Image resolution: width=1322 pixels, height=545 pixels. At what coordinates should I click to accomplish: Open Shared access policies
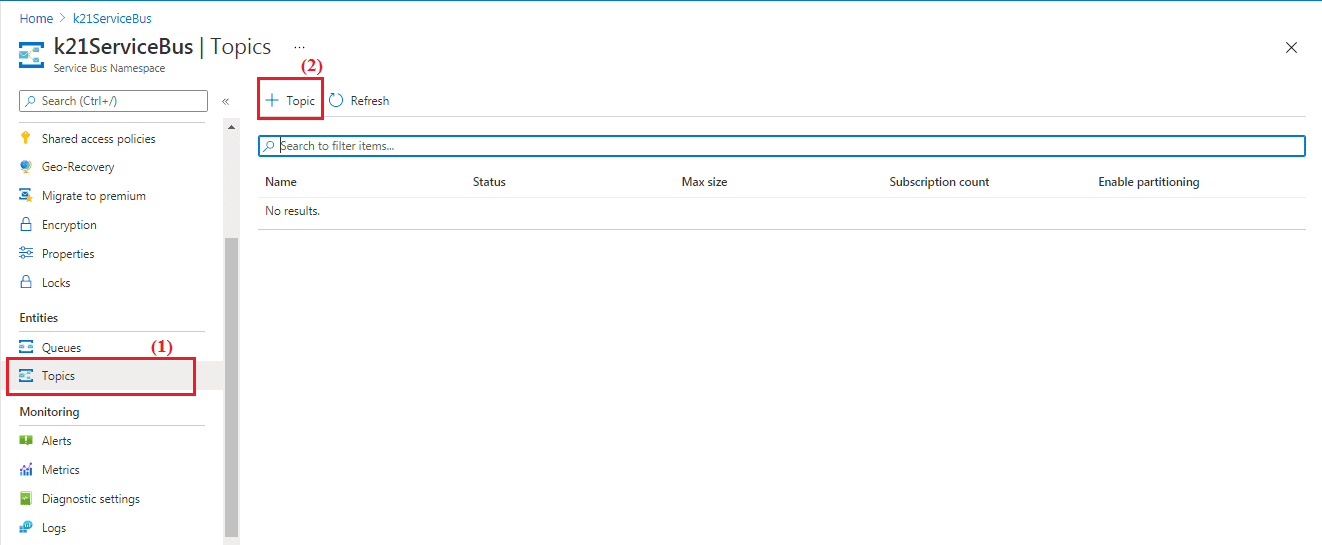(x=99, y=139)
